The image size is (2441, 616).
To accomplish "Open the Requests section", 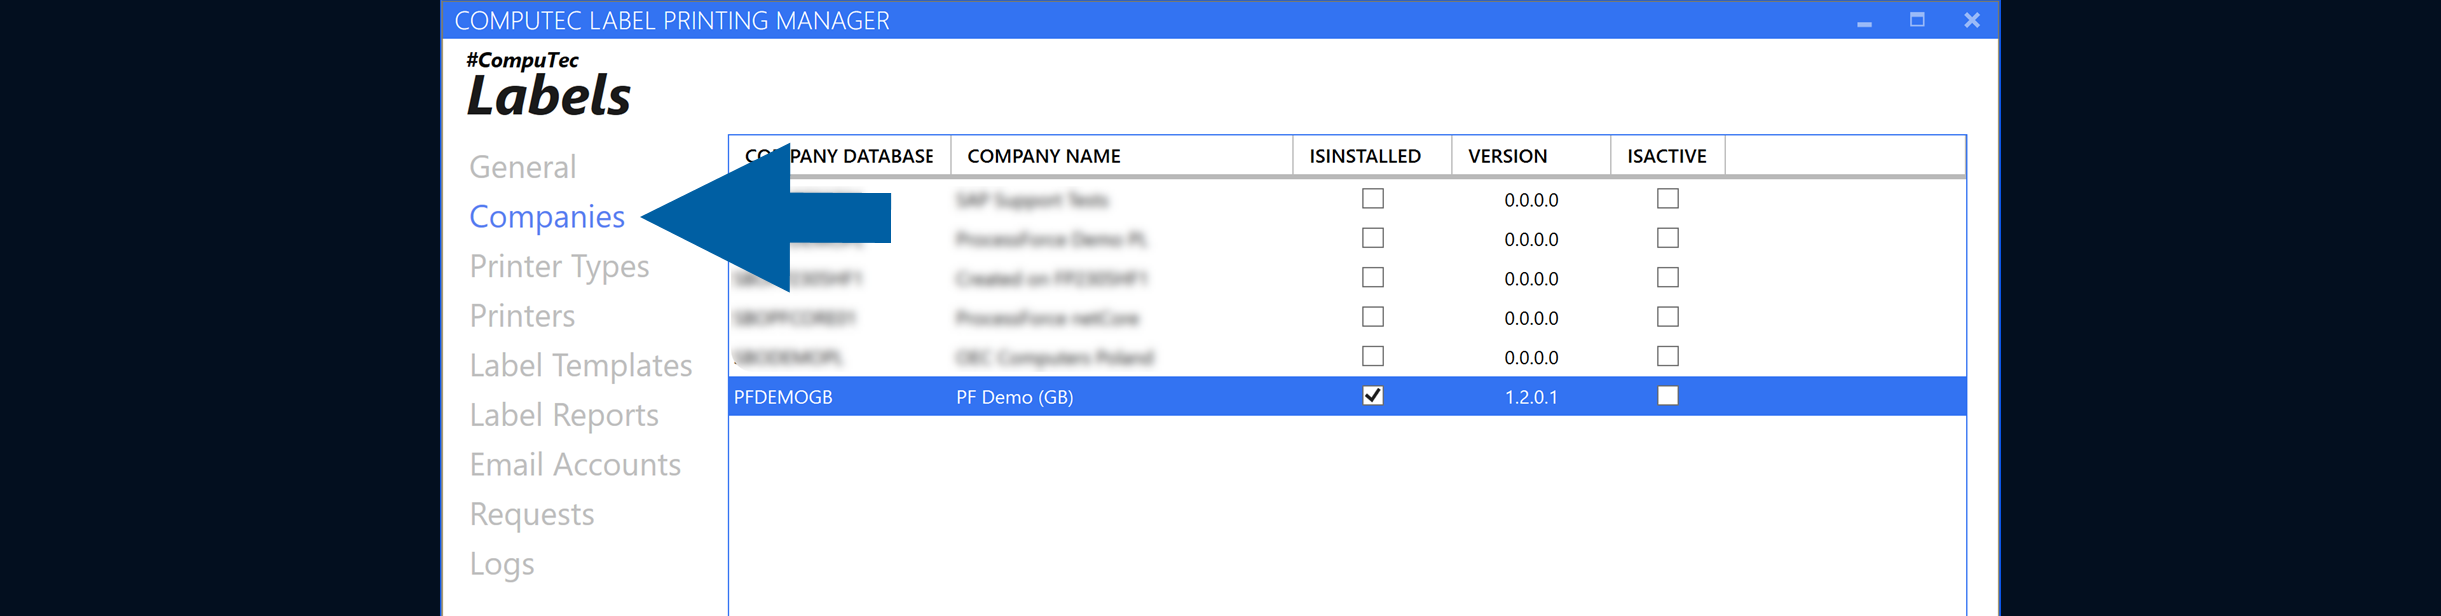I will pyautogui.click(x=531, y=515).
